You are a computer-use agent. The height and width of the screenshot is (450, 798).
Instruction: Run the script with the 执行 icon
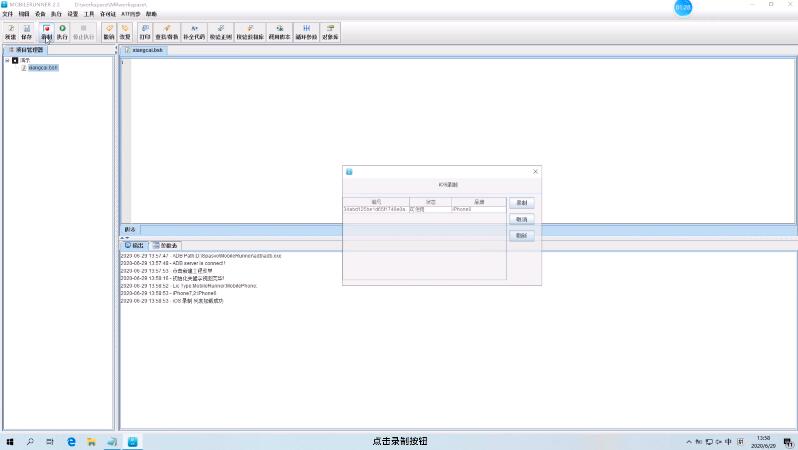[63, 31]
